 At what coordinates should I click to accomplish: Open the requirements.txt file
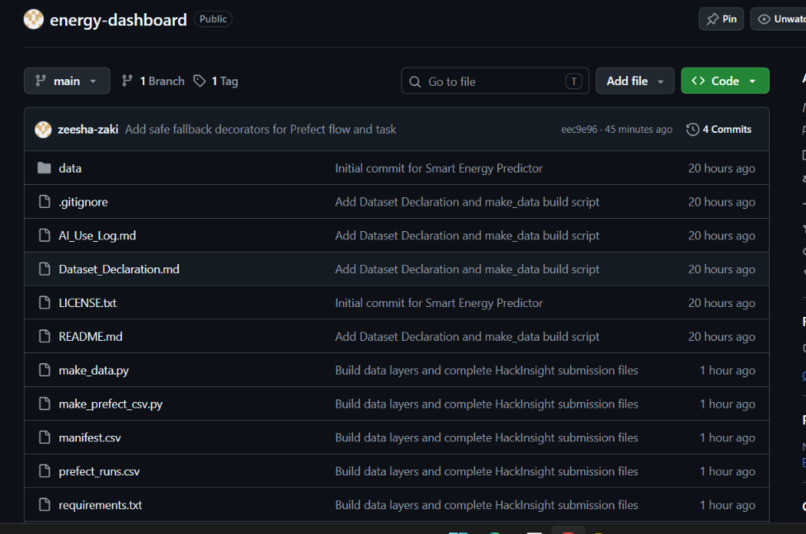(100, 505)
